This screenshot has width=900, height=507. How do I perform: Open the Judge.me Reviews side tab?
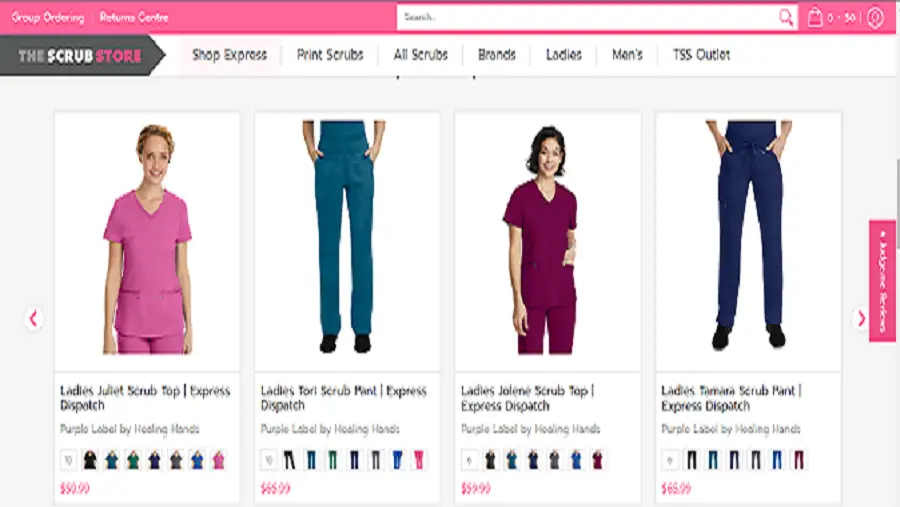coord(882,281)
